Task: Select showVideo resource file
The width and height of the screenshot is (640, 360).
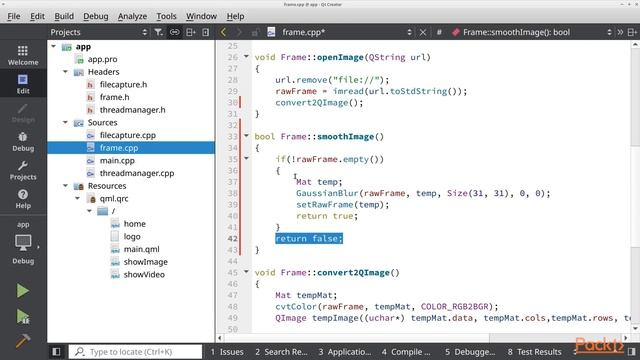Action: [x=144, y=274]
